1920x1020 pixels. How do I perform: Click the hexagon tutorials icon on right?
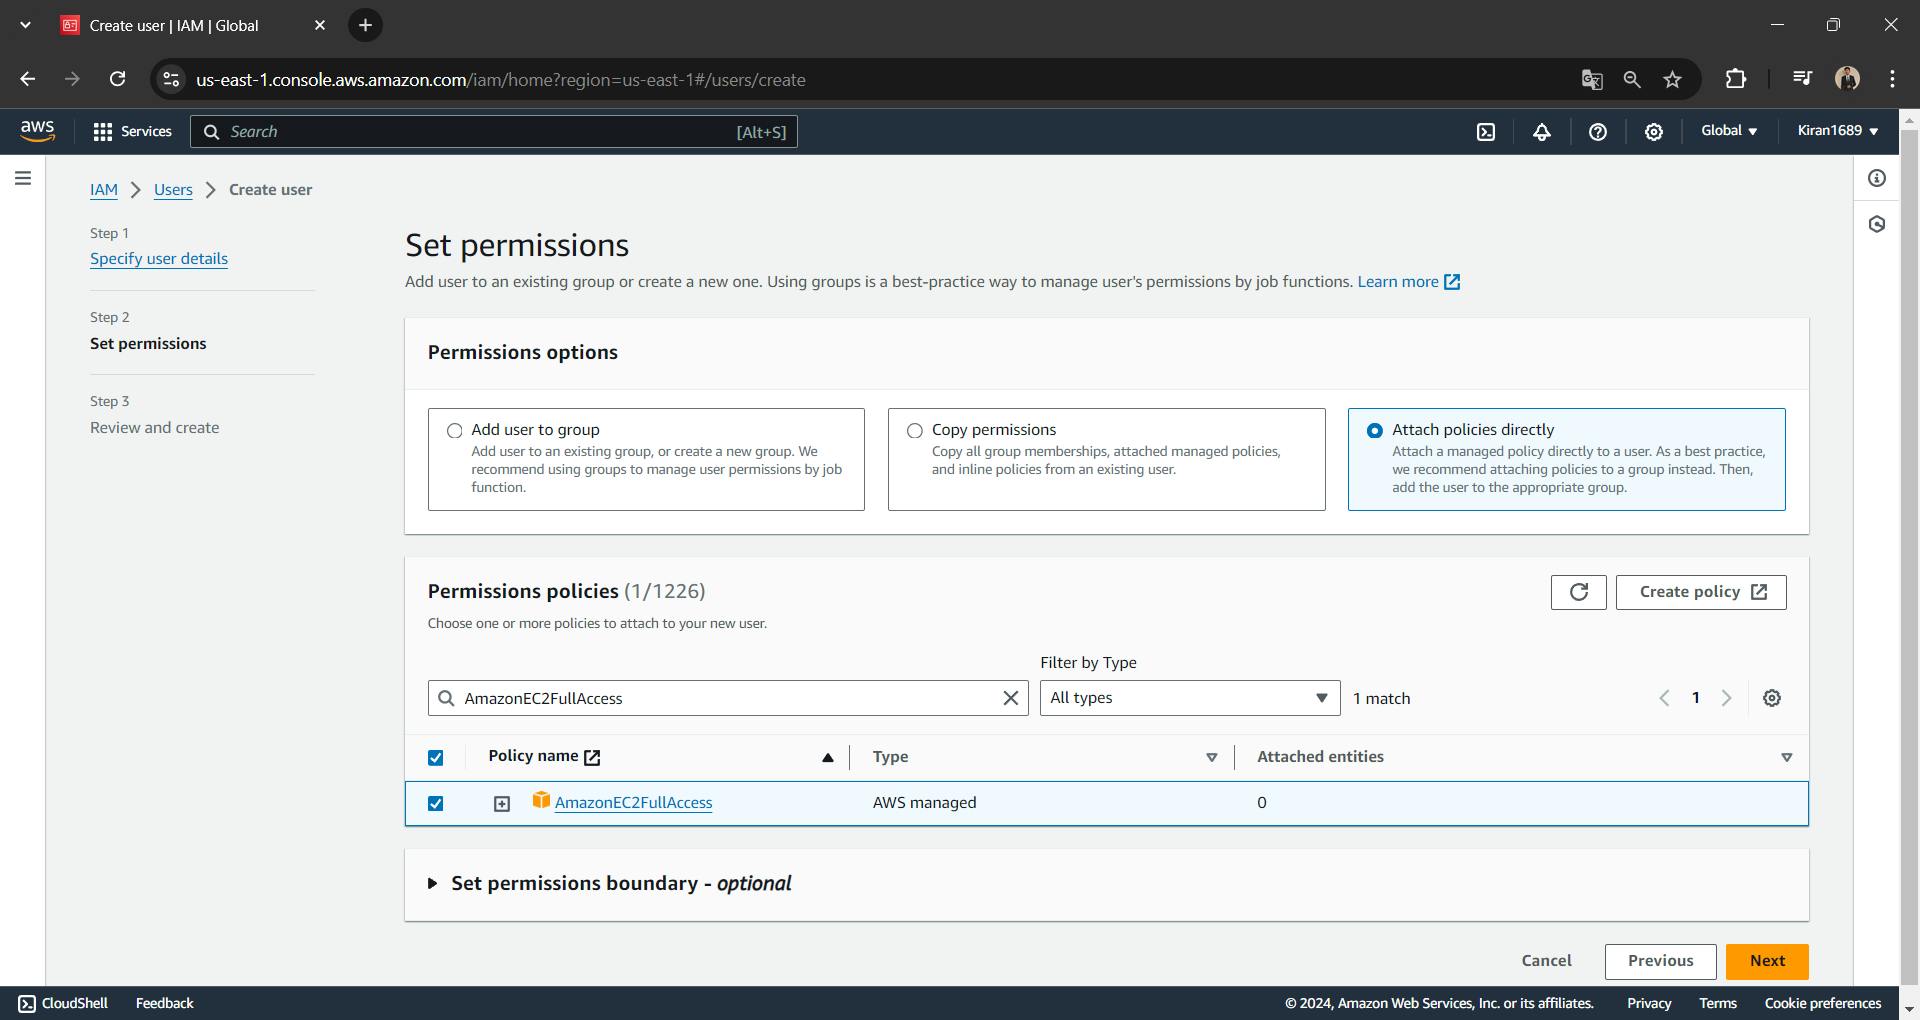[1877, 224]
